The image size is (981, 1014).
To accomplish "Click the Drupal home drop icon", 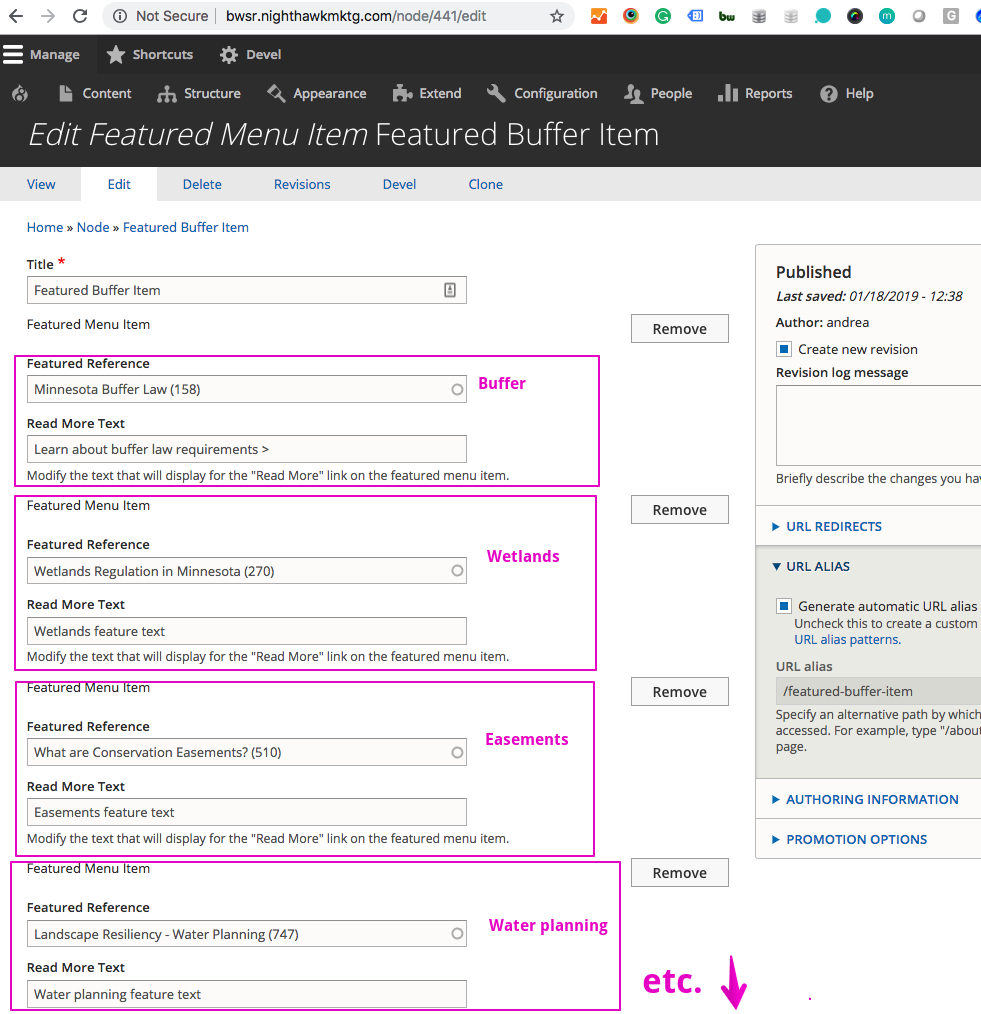I will click(x=20, y=94).
